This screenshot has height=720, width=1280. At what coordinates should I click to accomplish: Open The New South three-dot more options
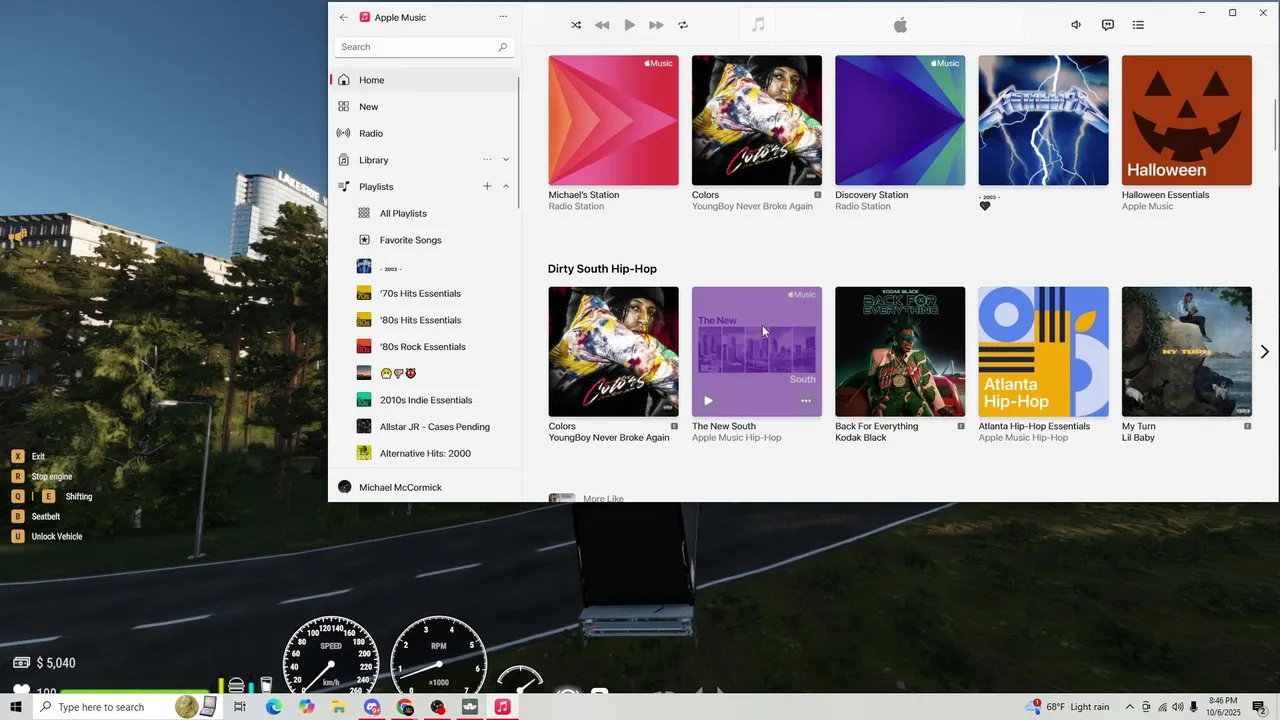click(806, 401)
